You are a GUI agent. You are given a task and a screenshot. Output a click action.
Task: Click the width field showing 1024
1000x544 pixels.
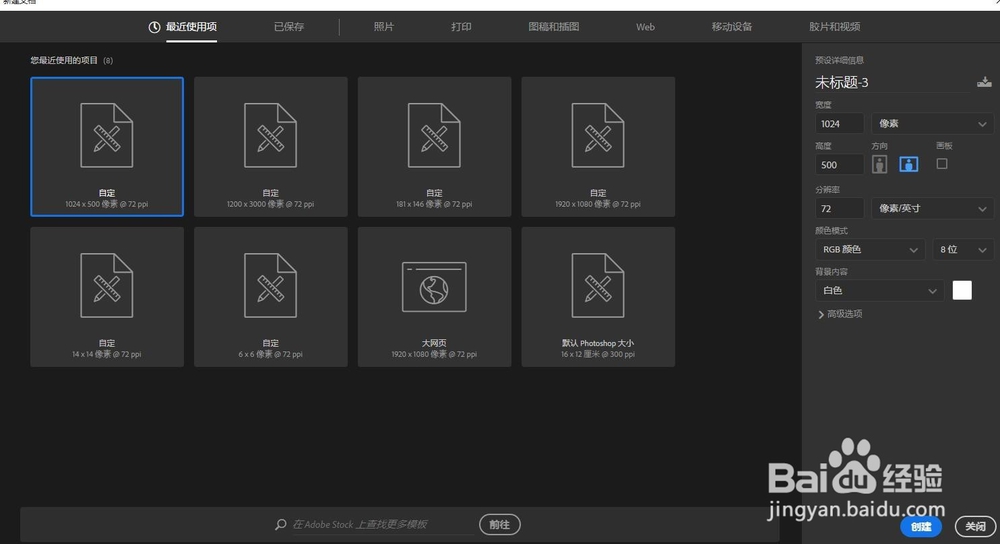pyautogui.click(x=839, y=124)
